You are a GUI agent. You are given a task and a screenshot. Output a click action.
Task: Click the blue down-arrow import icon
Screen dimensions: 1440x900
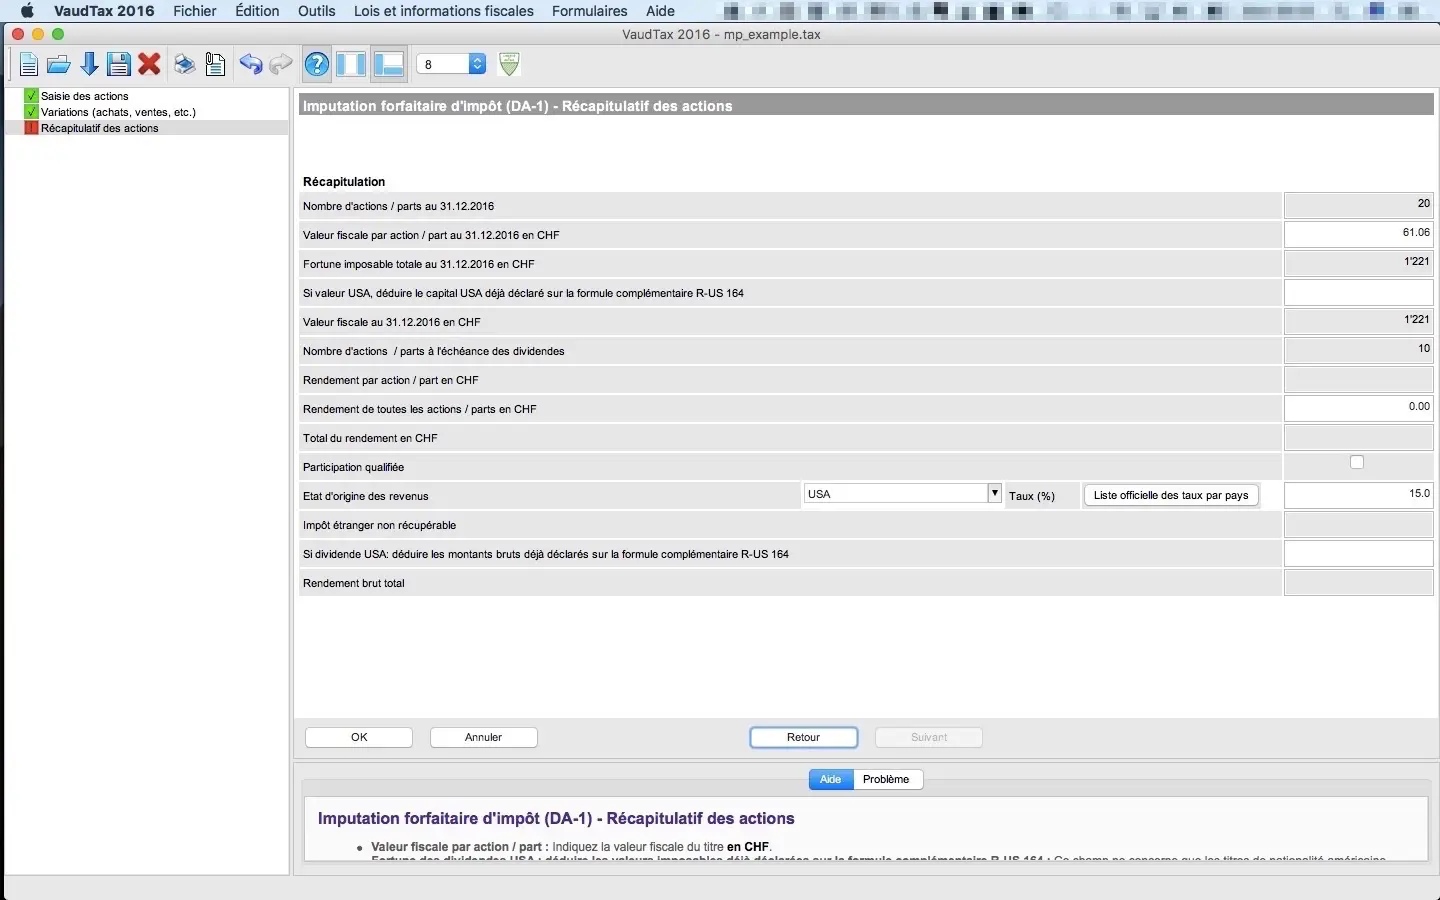[89, 65]
